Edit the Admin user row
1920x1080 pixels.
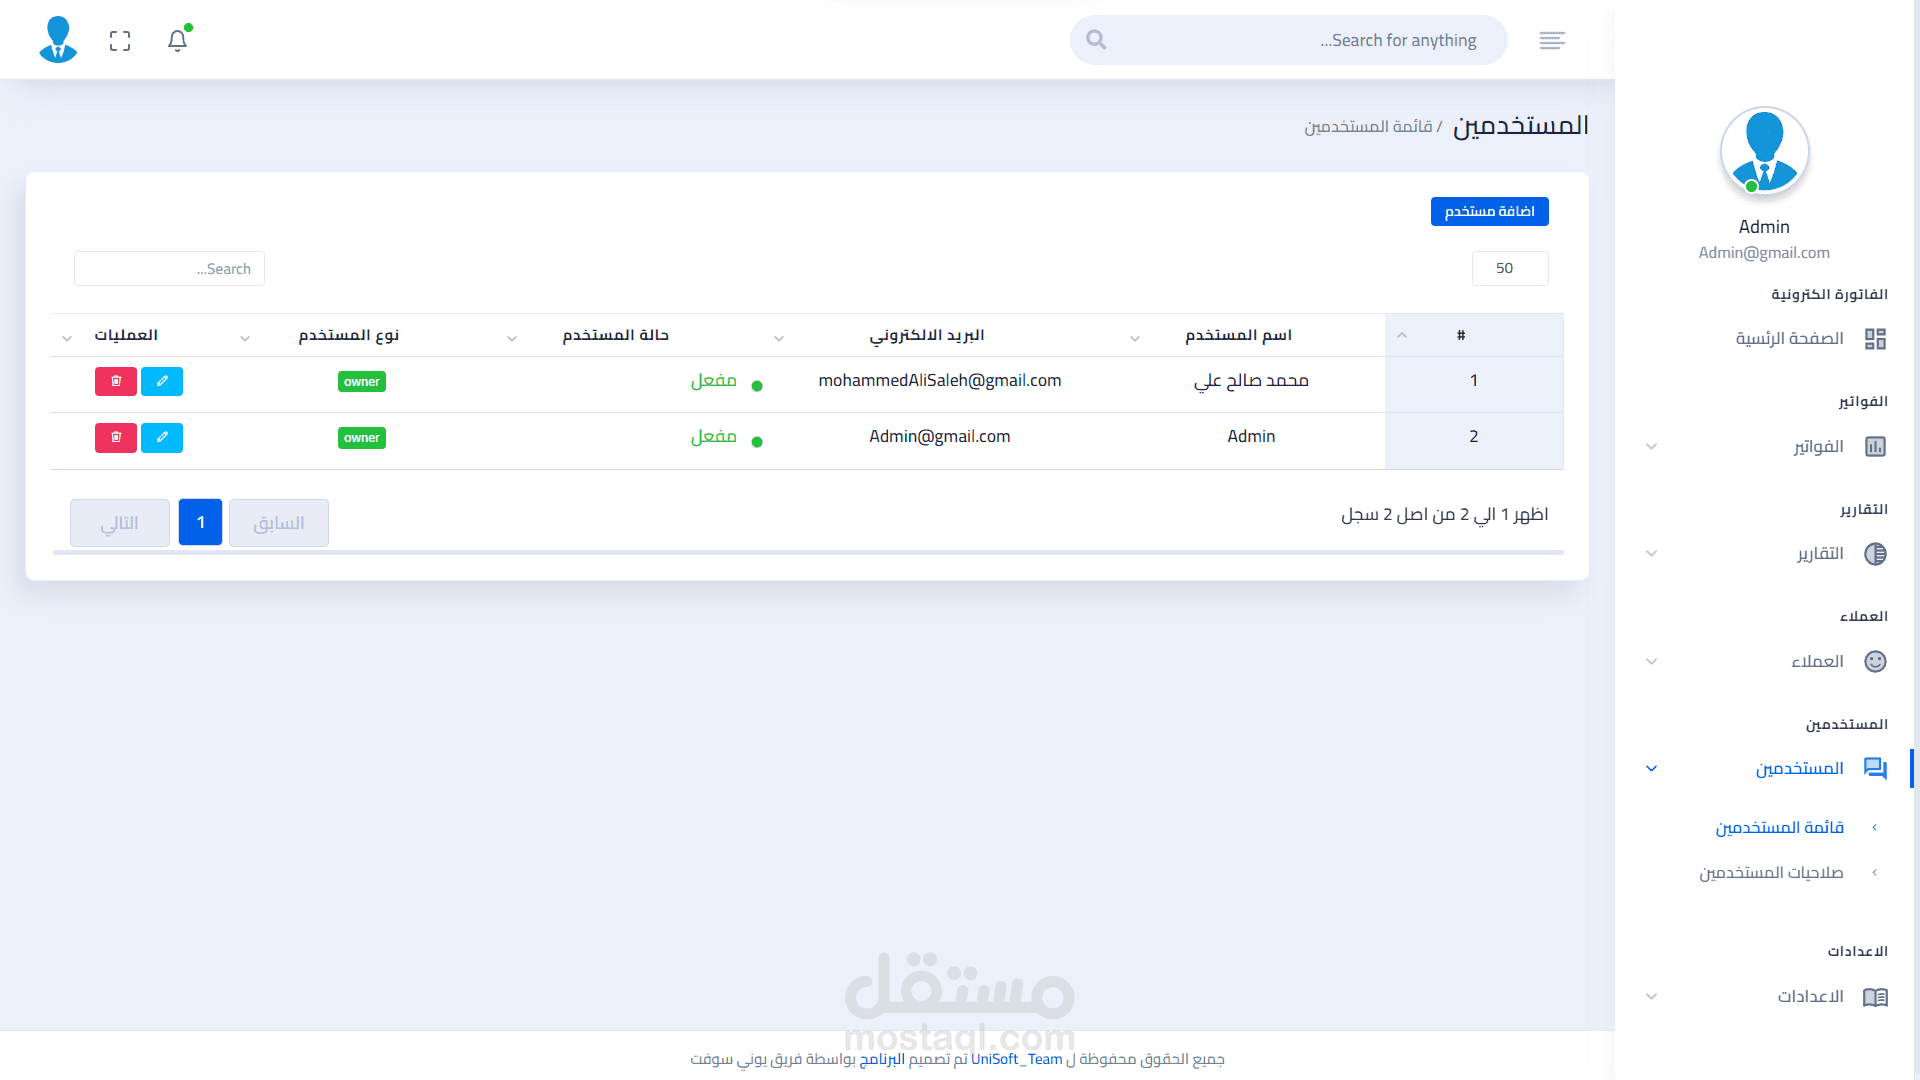tap(162, 437)
